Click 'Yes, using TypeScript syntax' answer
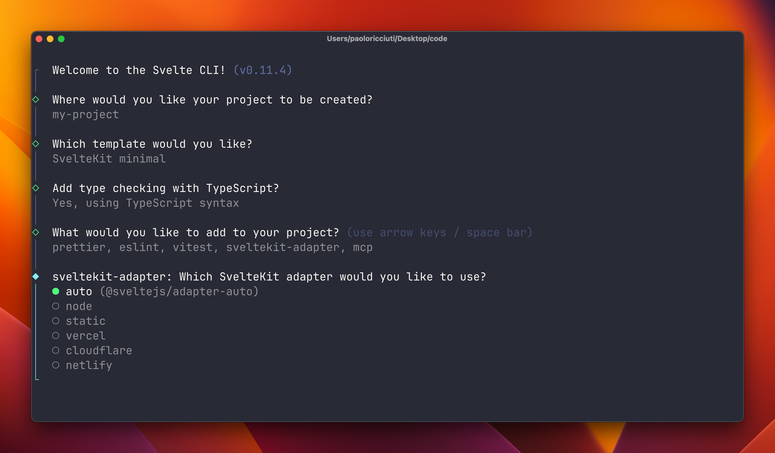Screen dimensions: 775x453 [x=146, y=203]
